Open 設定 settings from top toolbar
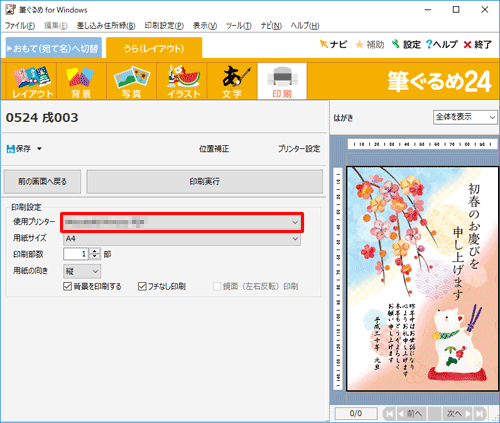This screenshot has height=423, width=500. [x=406, y=44]
